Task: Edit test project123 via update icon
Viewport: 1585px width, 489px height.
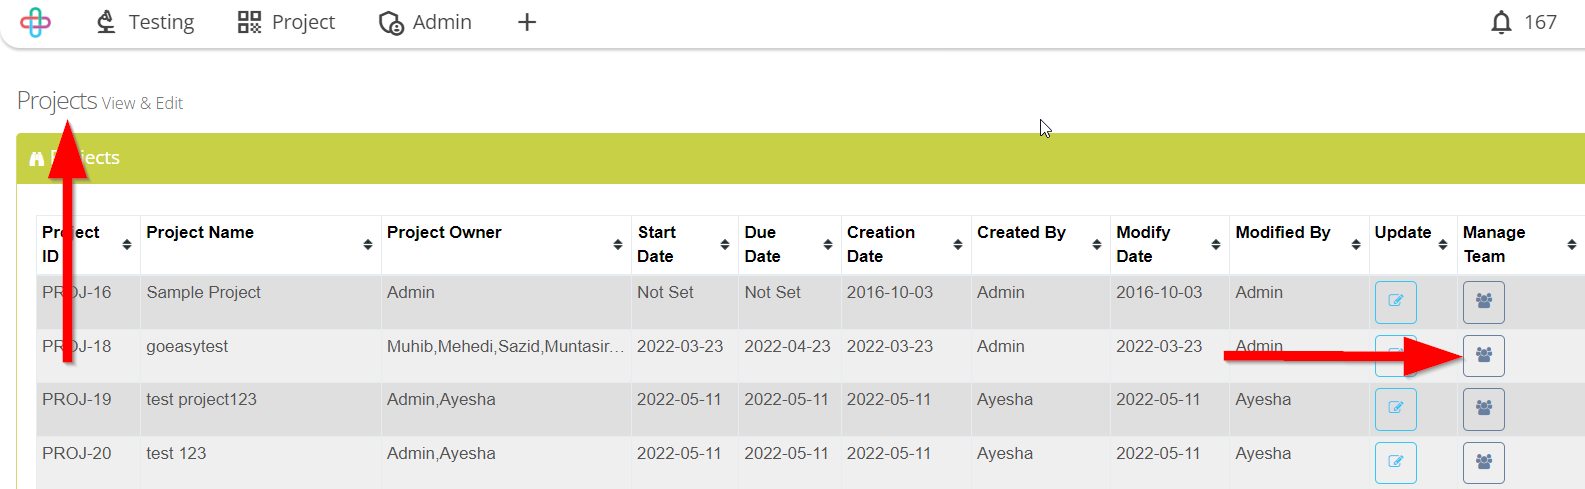Action: pos(1395,409)
